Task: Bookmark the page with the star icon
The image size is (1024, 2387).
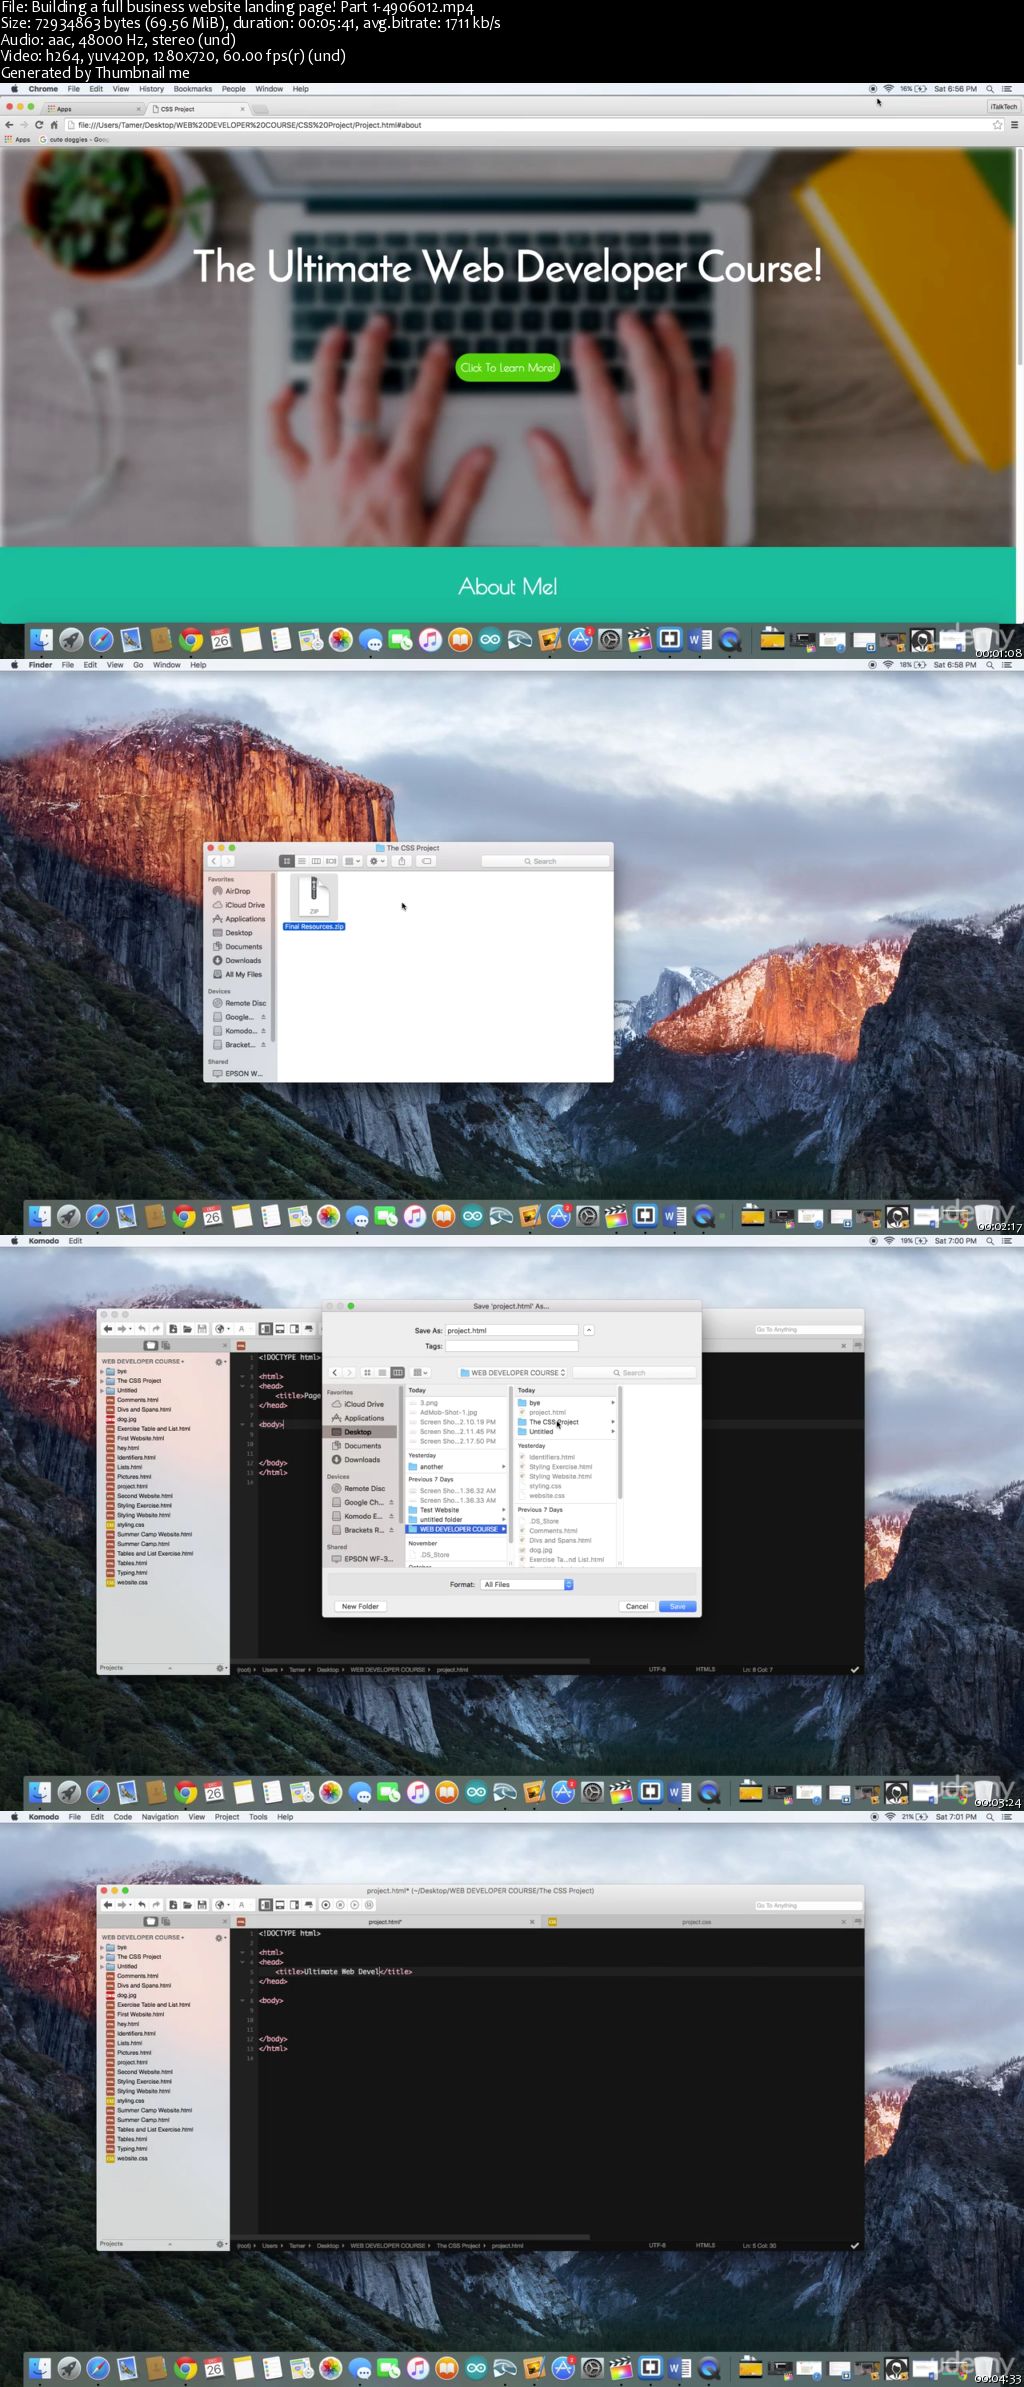Action: (997, 125)
